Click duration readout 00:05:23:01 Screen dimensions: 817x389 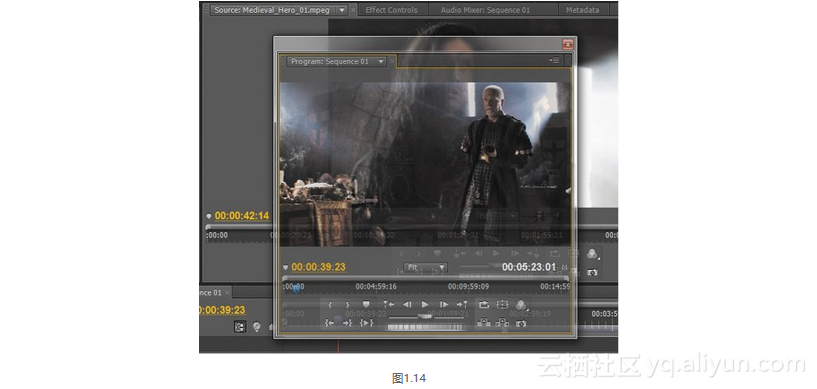529,267
